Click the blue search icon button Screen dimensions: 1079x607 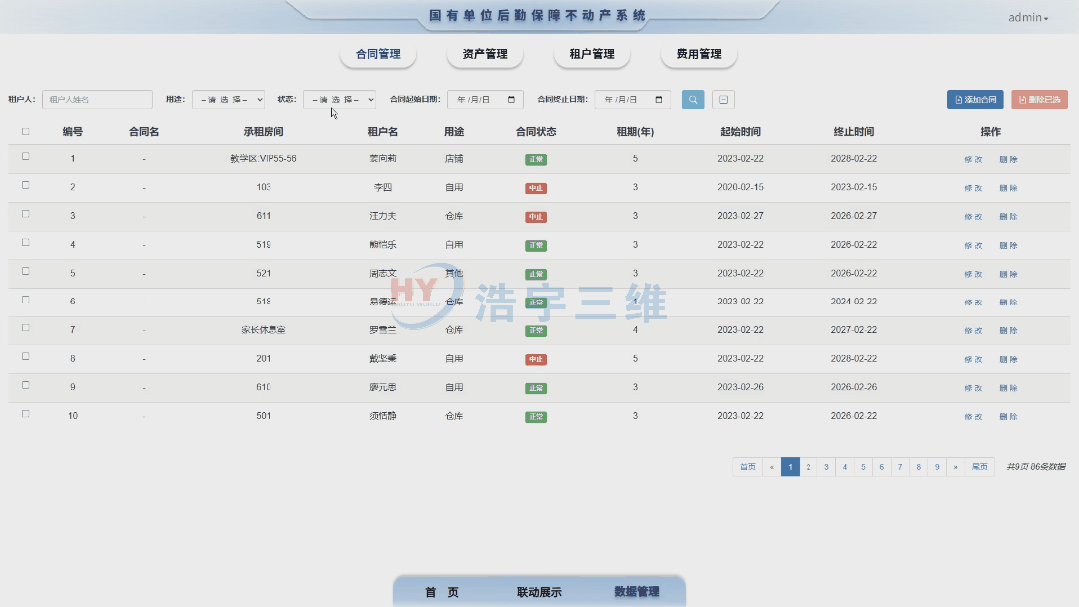coord(693,100)
